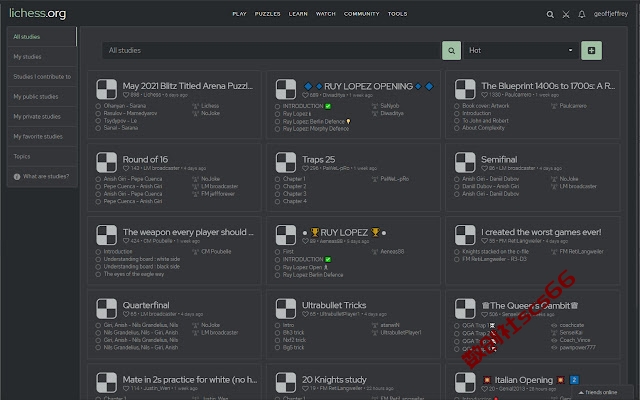Select My private studies in the sidebar
Image resolution: width=640 pixels, height=400 pixels.
click(42, 117)
